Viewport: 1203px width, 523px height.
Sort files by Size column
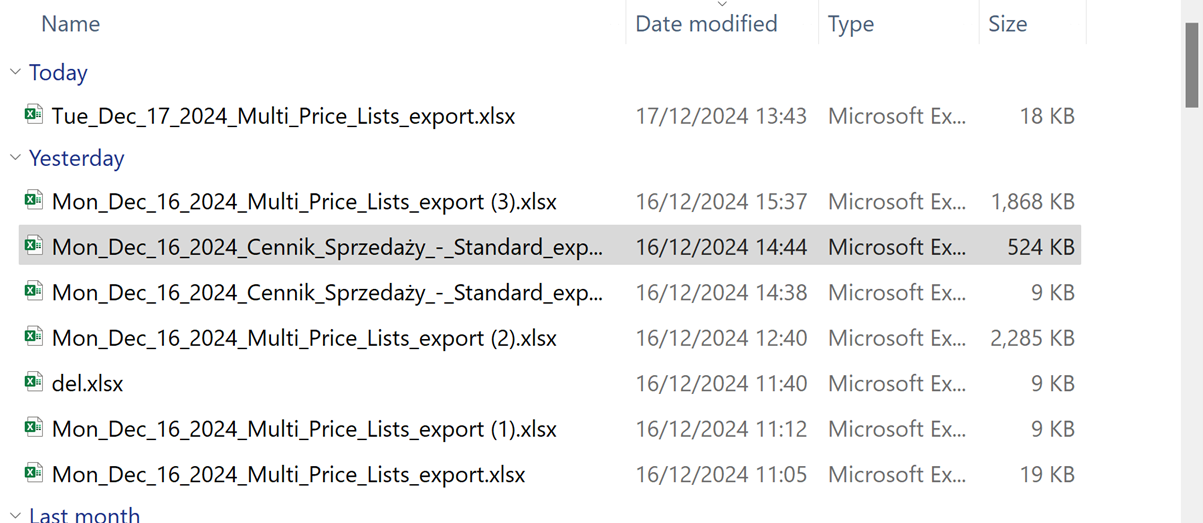click(x=1007, y=24)
